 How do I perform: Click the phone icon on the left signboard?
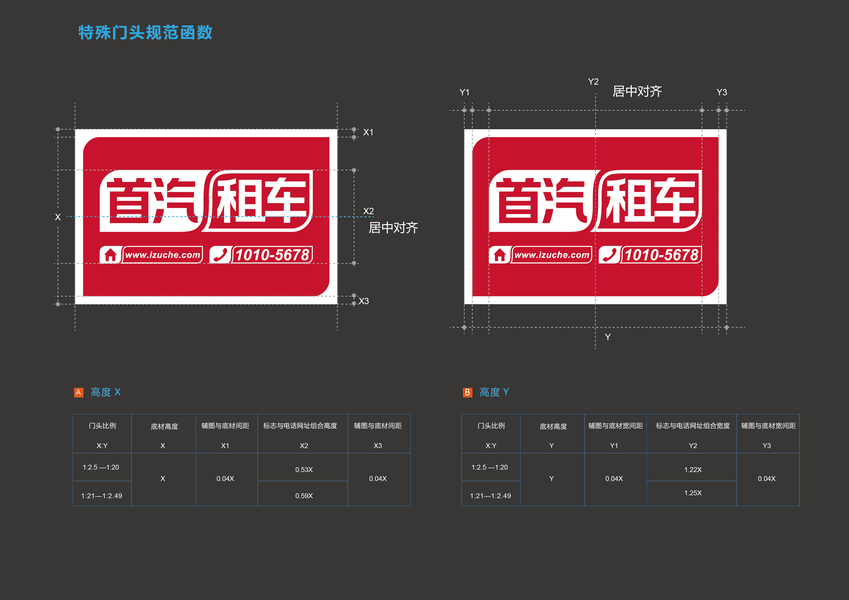[220, 255]
